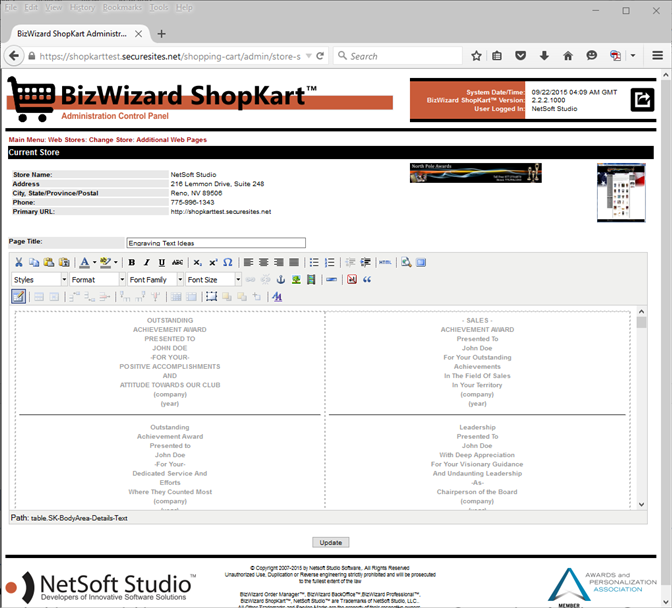672x608 pixels.
Task: Click the Insert Layer dashed-square icon
Action: [x=211, y=297]
